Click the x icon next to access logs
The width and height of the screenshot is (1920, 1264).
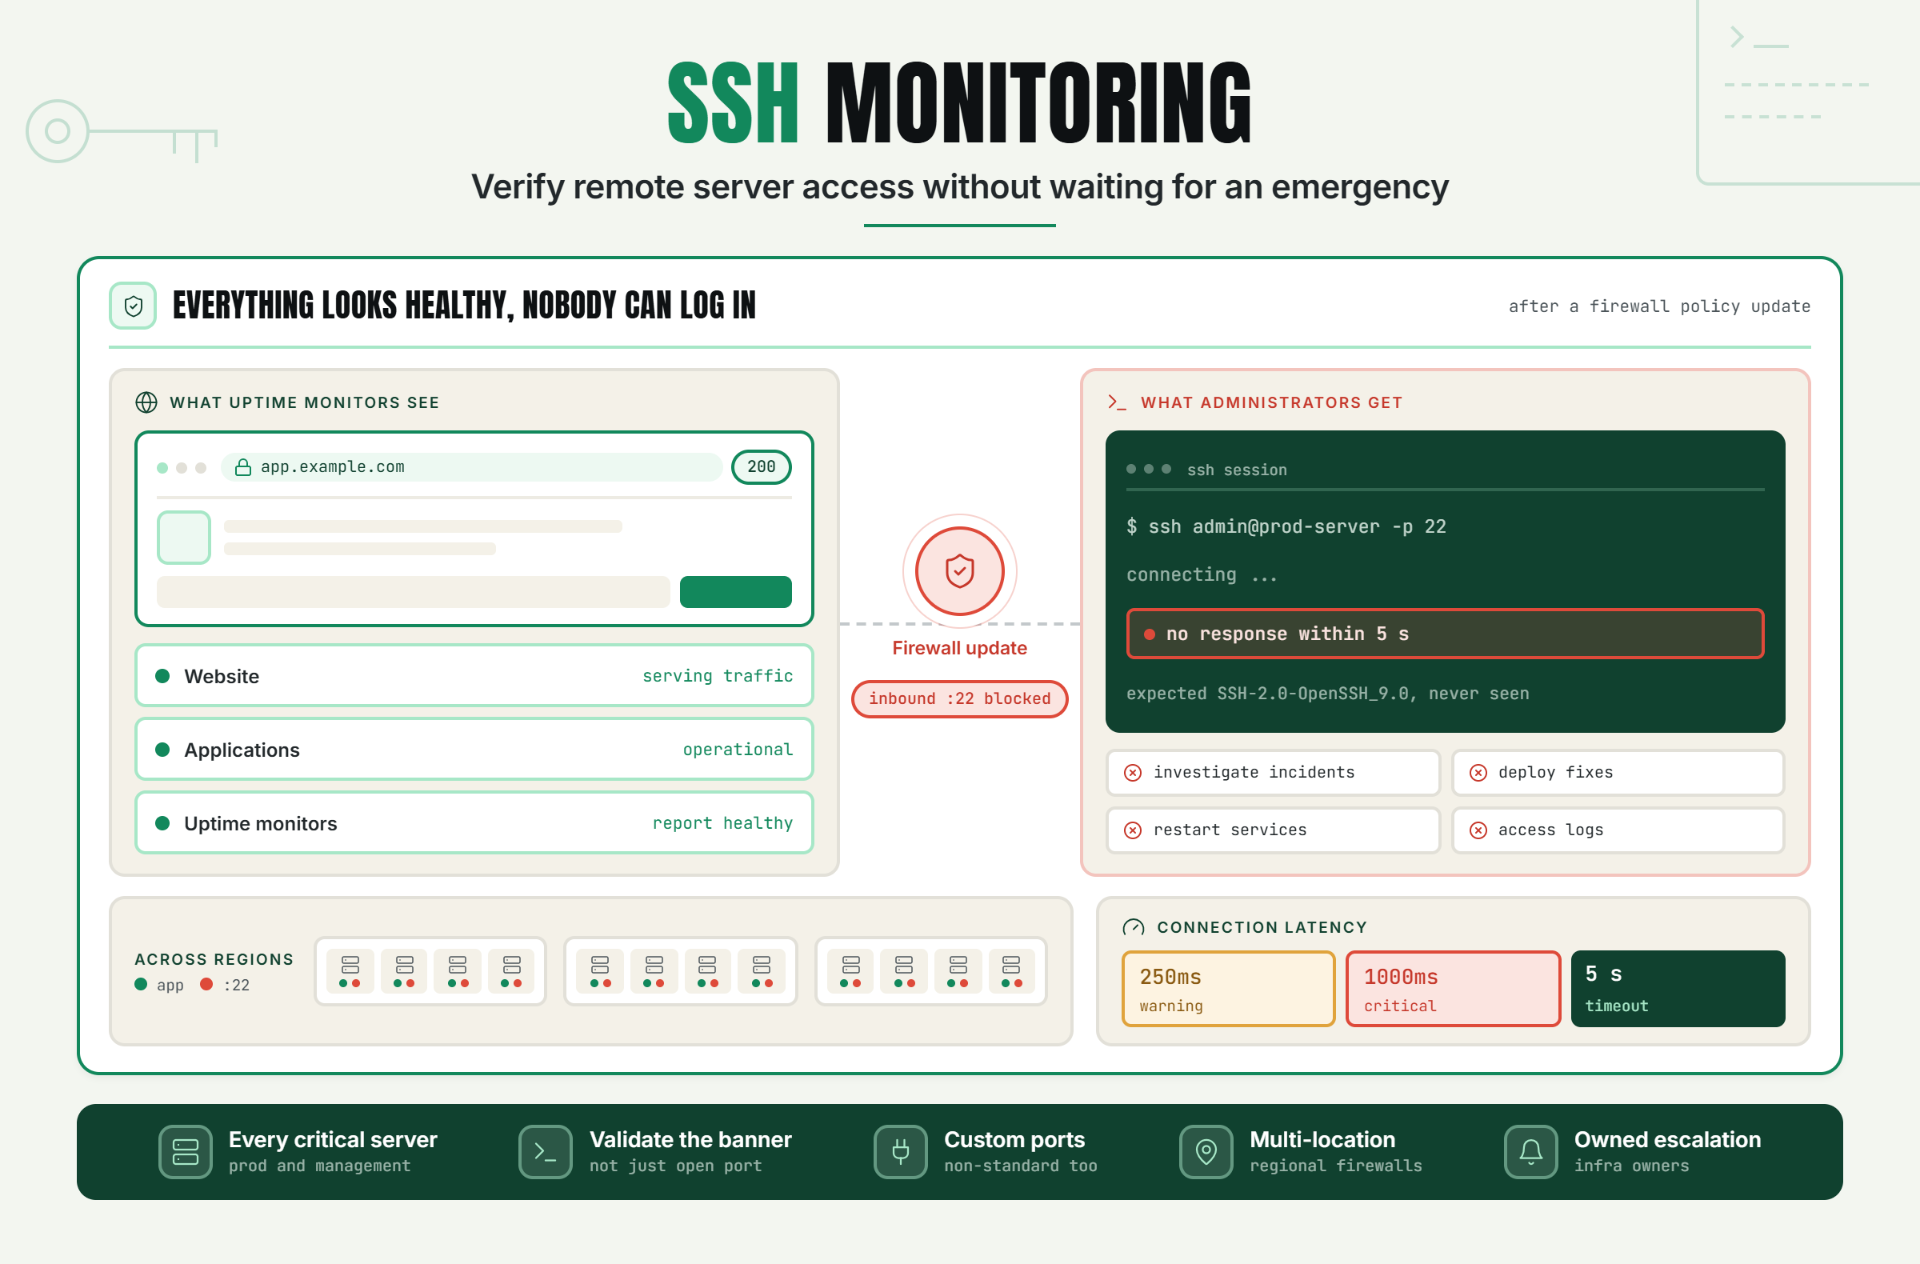[1478, 830]
